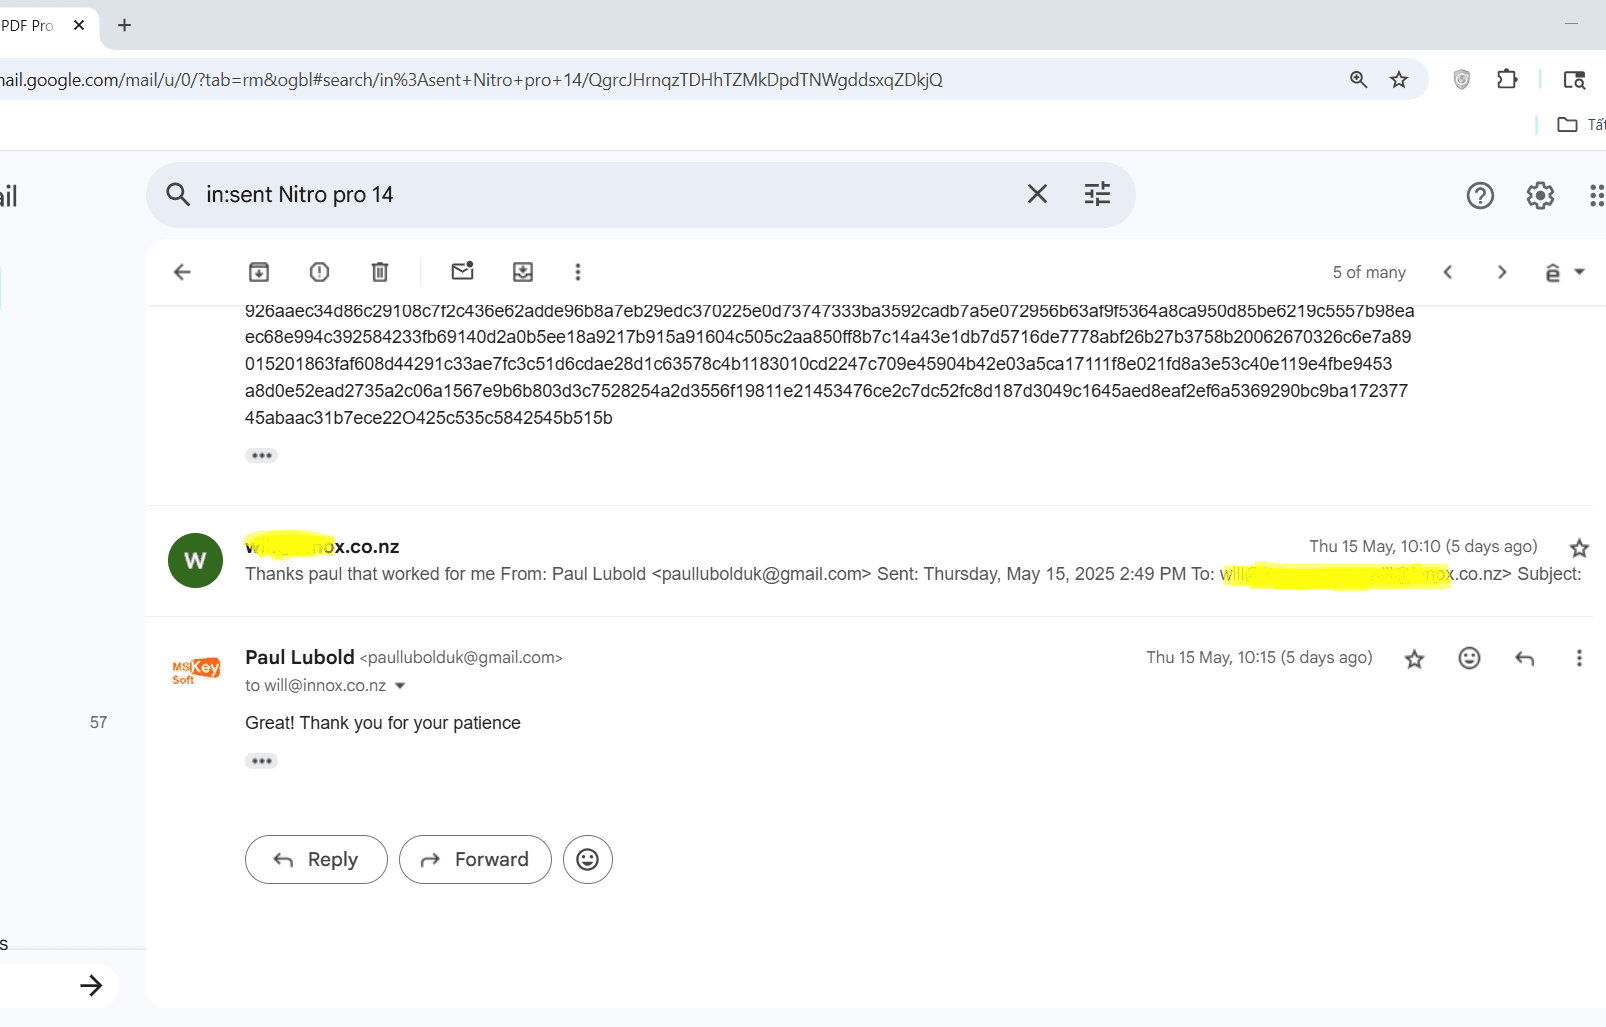Open the search options filter icon
The height and width of the screenshot is (1027, 1606).
click(1097, 194)
